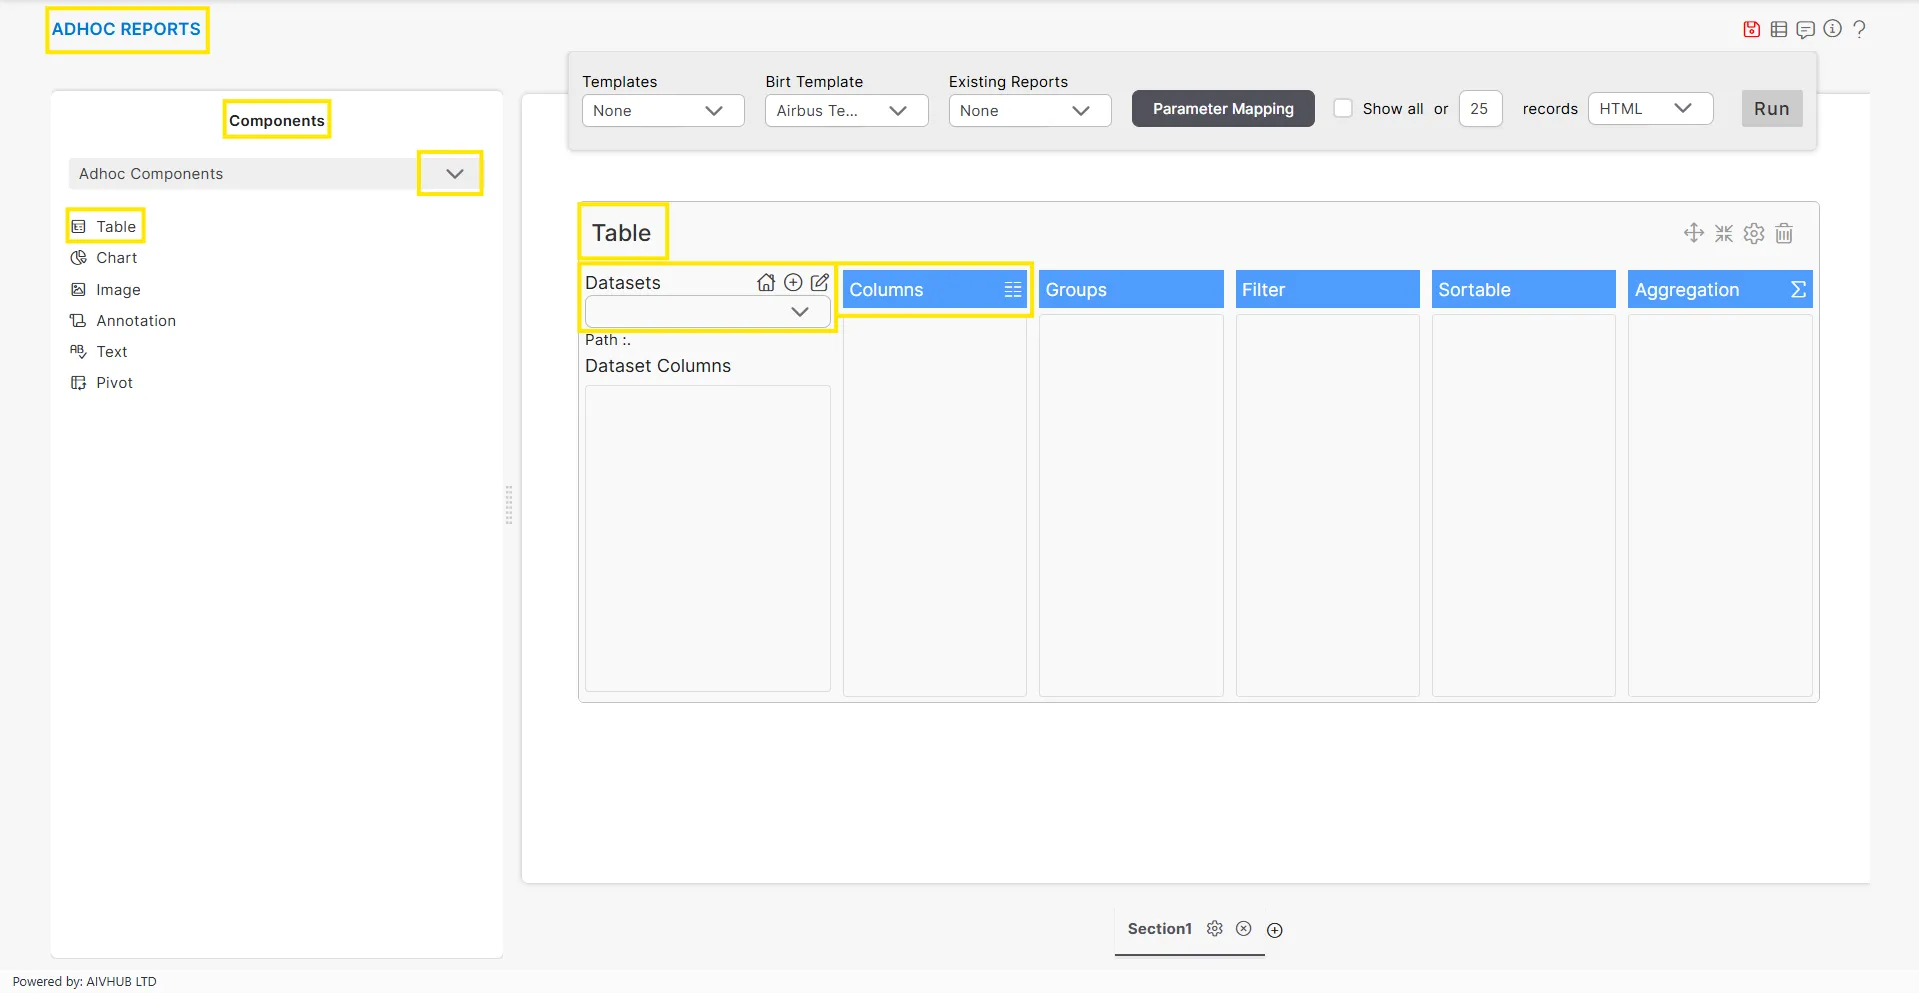Delete the Table component with trash icon

click(1784, 233)
